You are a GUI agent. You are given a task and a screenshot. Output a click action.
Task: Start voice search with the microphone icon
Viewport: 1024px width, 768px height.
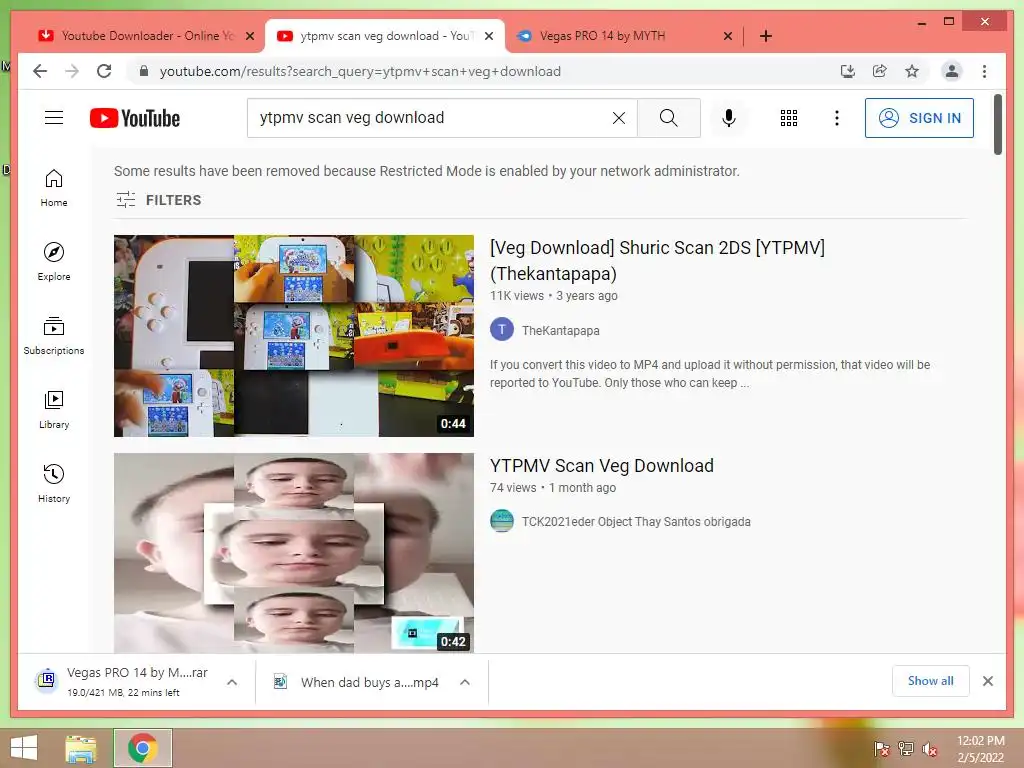[729, 118]
